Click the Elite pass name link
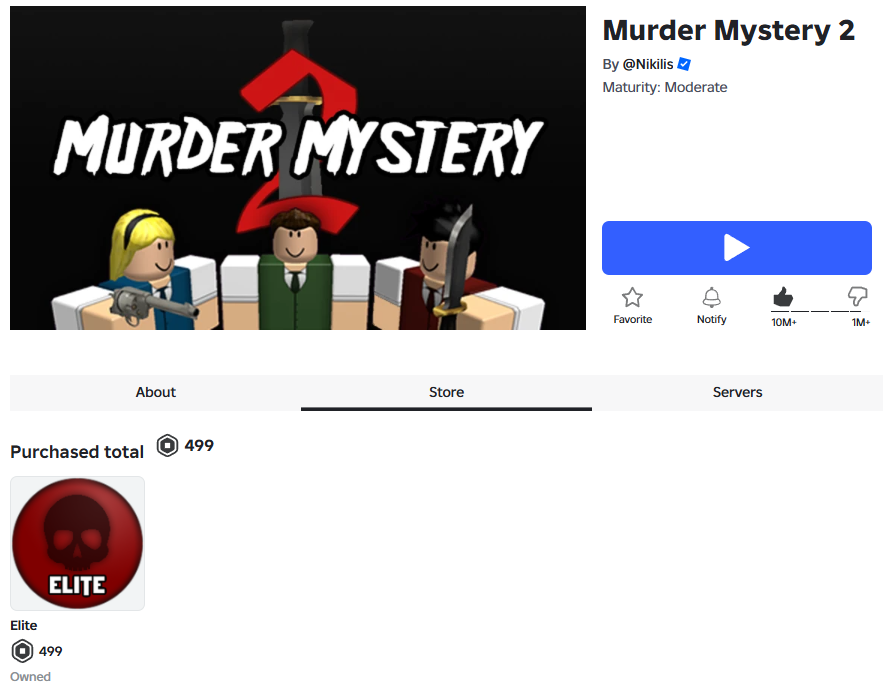Screen dimensions: 890x691 click(x=24, y=625)
